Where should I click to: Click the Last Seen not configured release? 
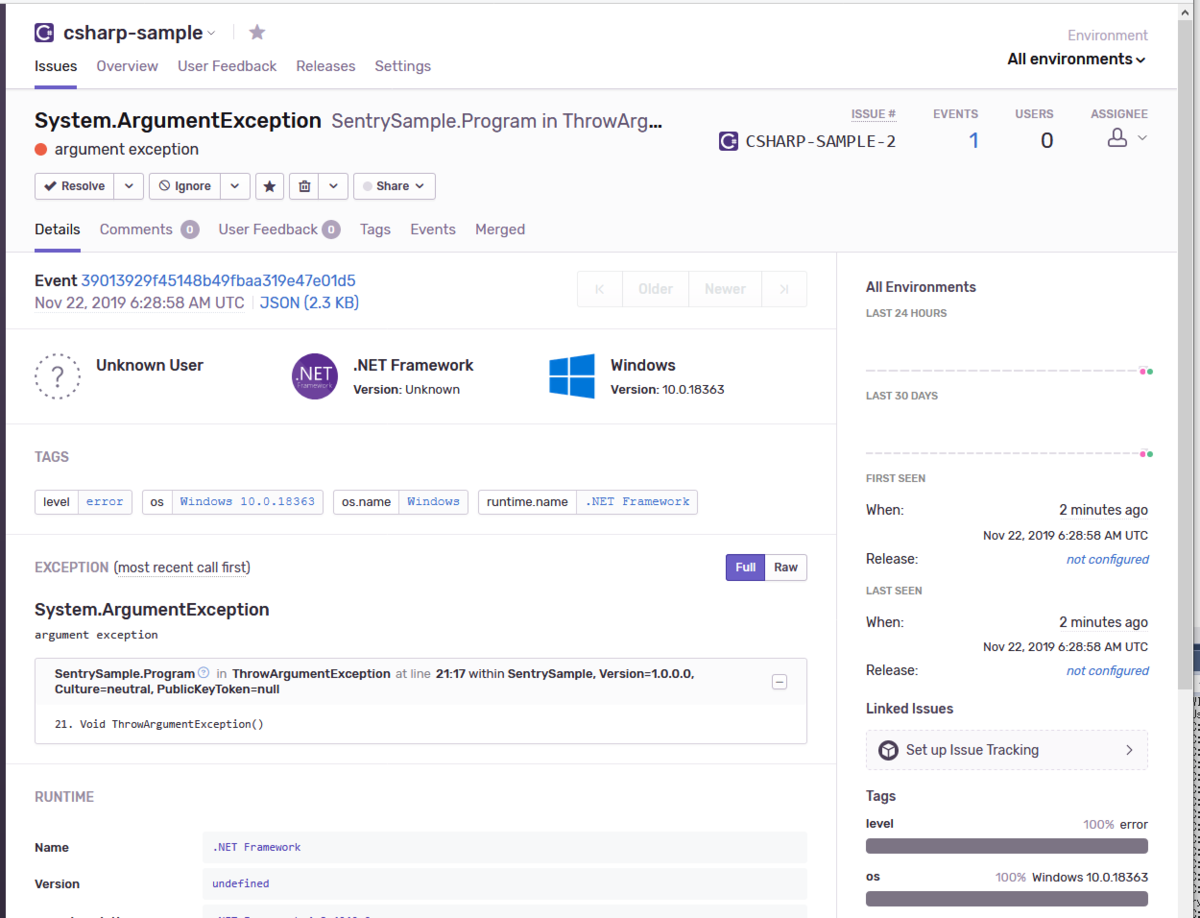[1107, 671]
